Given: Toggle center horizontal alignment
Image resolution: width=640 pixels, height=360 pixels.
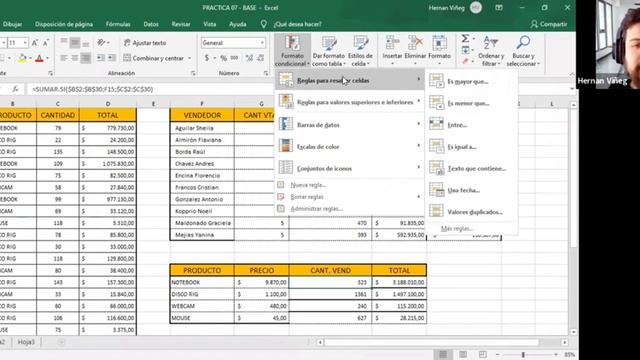Looking at the screenshot, I should tap(75, 58).
